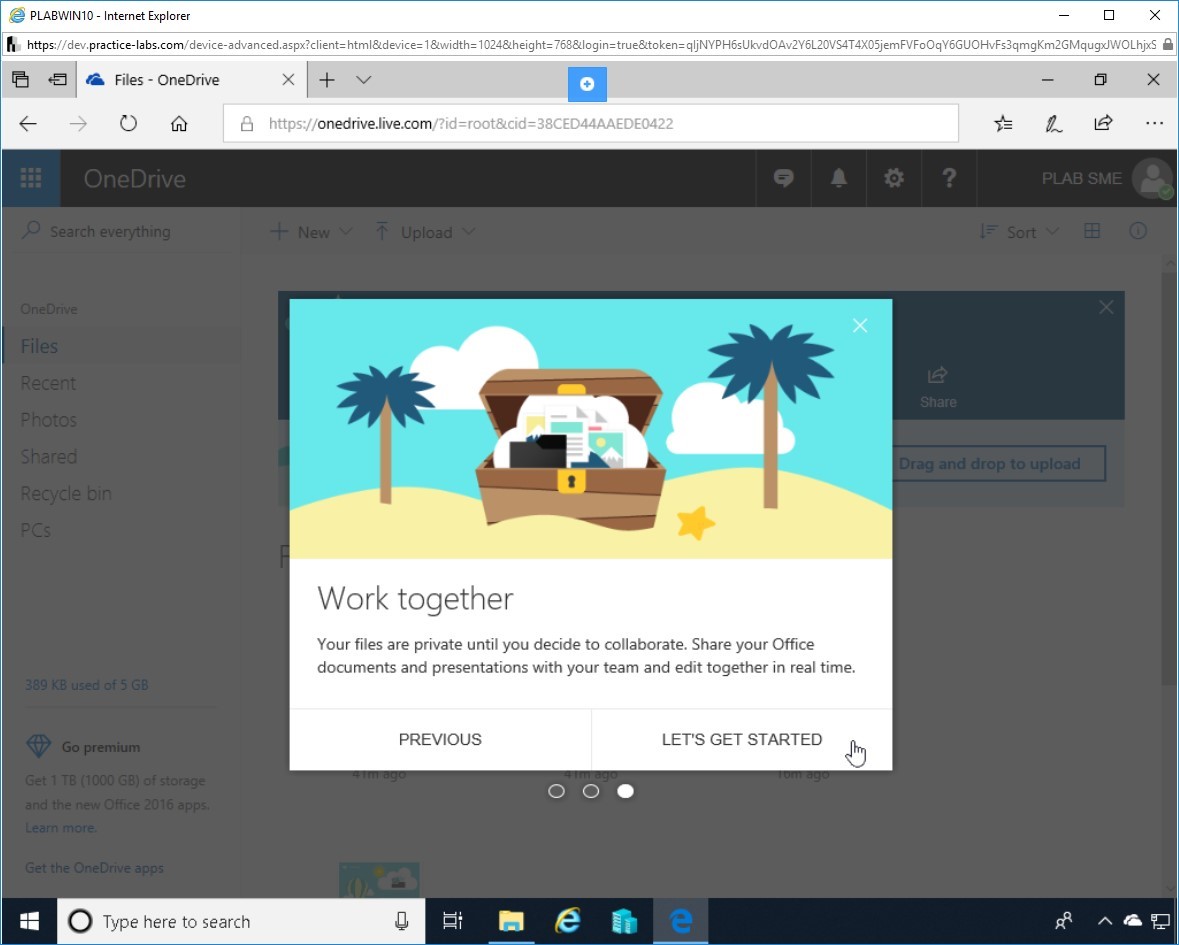Image resolution: width=1179 pixels, height=945 pixels.
Task: Open the Edge favorites hub
Action: (x=1003, y=124)
